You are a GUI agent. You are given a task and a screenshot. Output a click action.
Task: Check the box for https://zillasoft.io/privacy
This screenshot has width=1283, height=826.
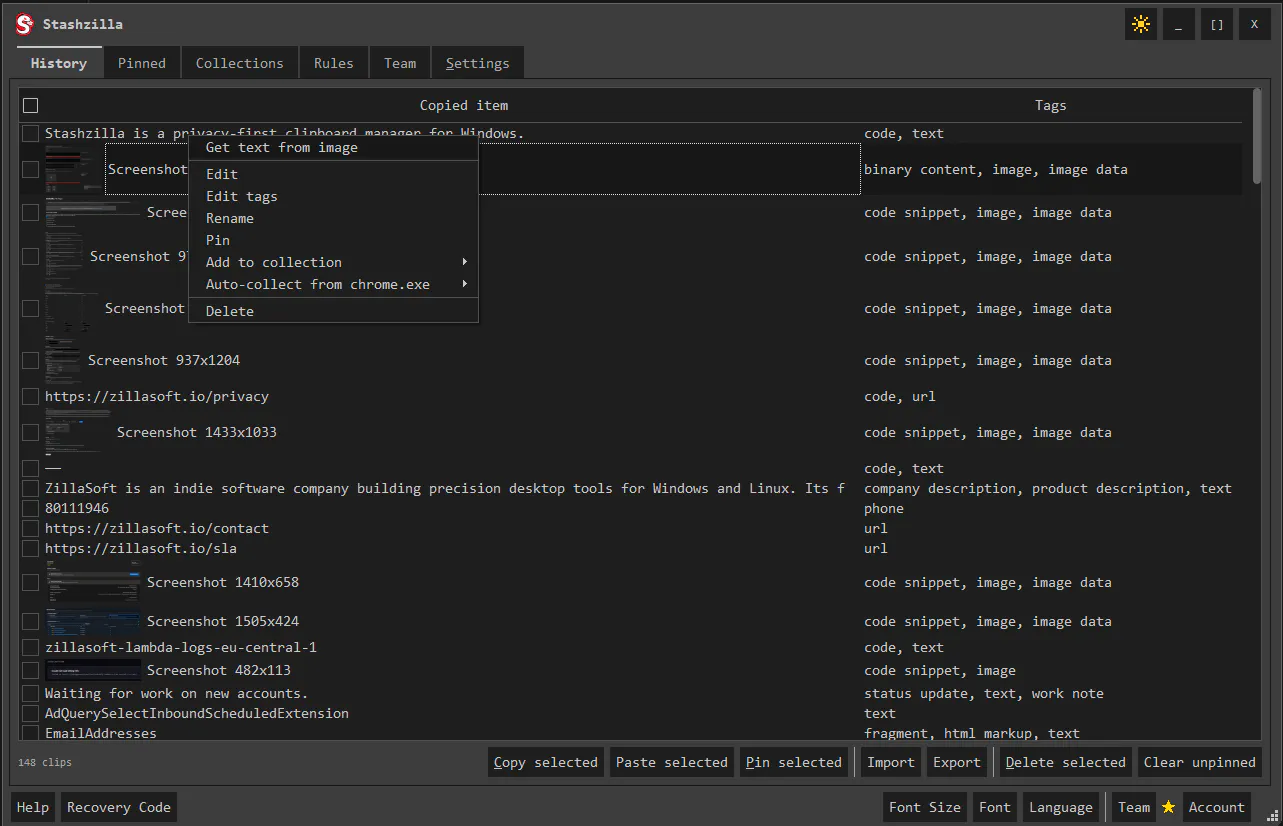tap(31, 396)
